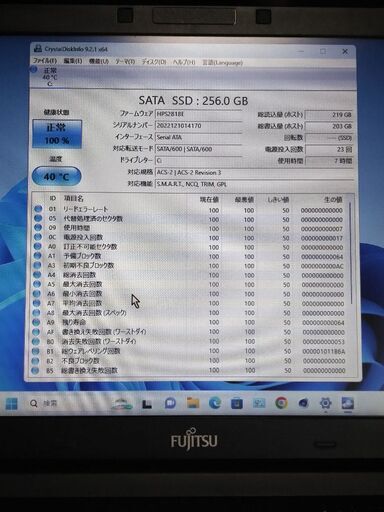Image resolution: width=384 pixels, height=512 pixels.
Task: Select the 0C 電源投入回数 attribute row
Action: tap(190, 238)
